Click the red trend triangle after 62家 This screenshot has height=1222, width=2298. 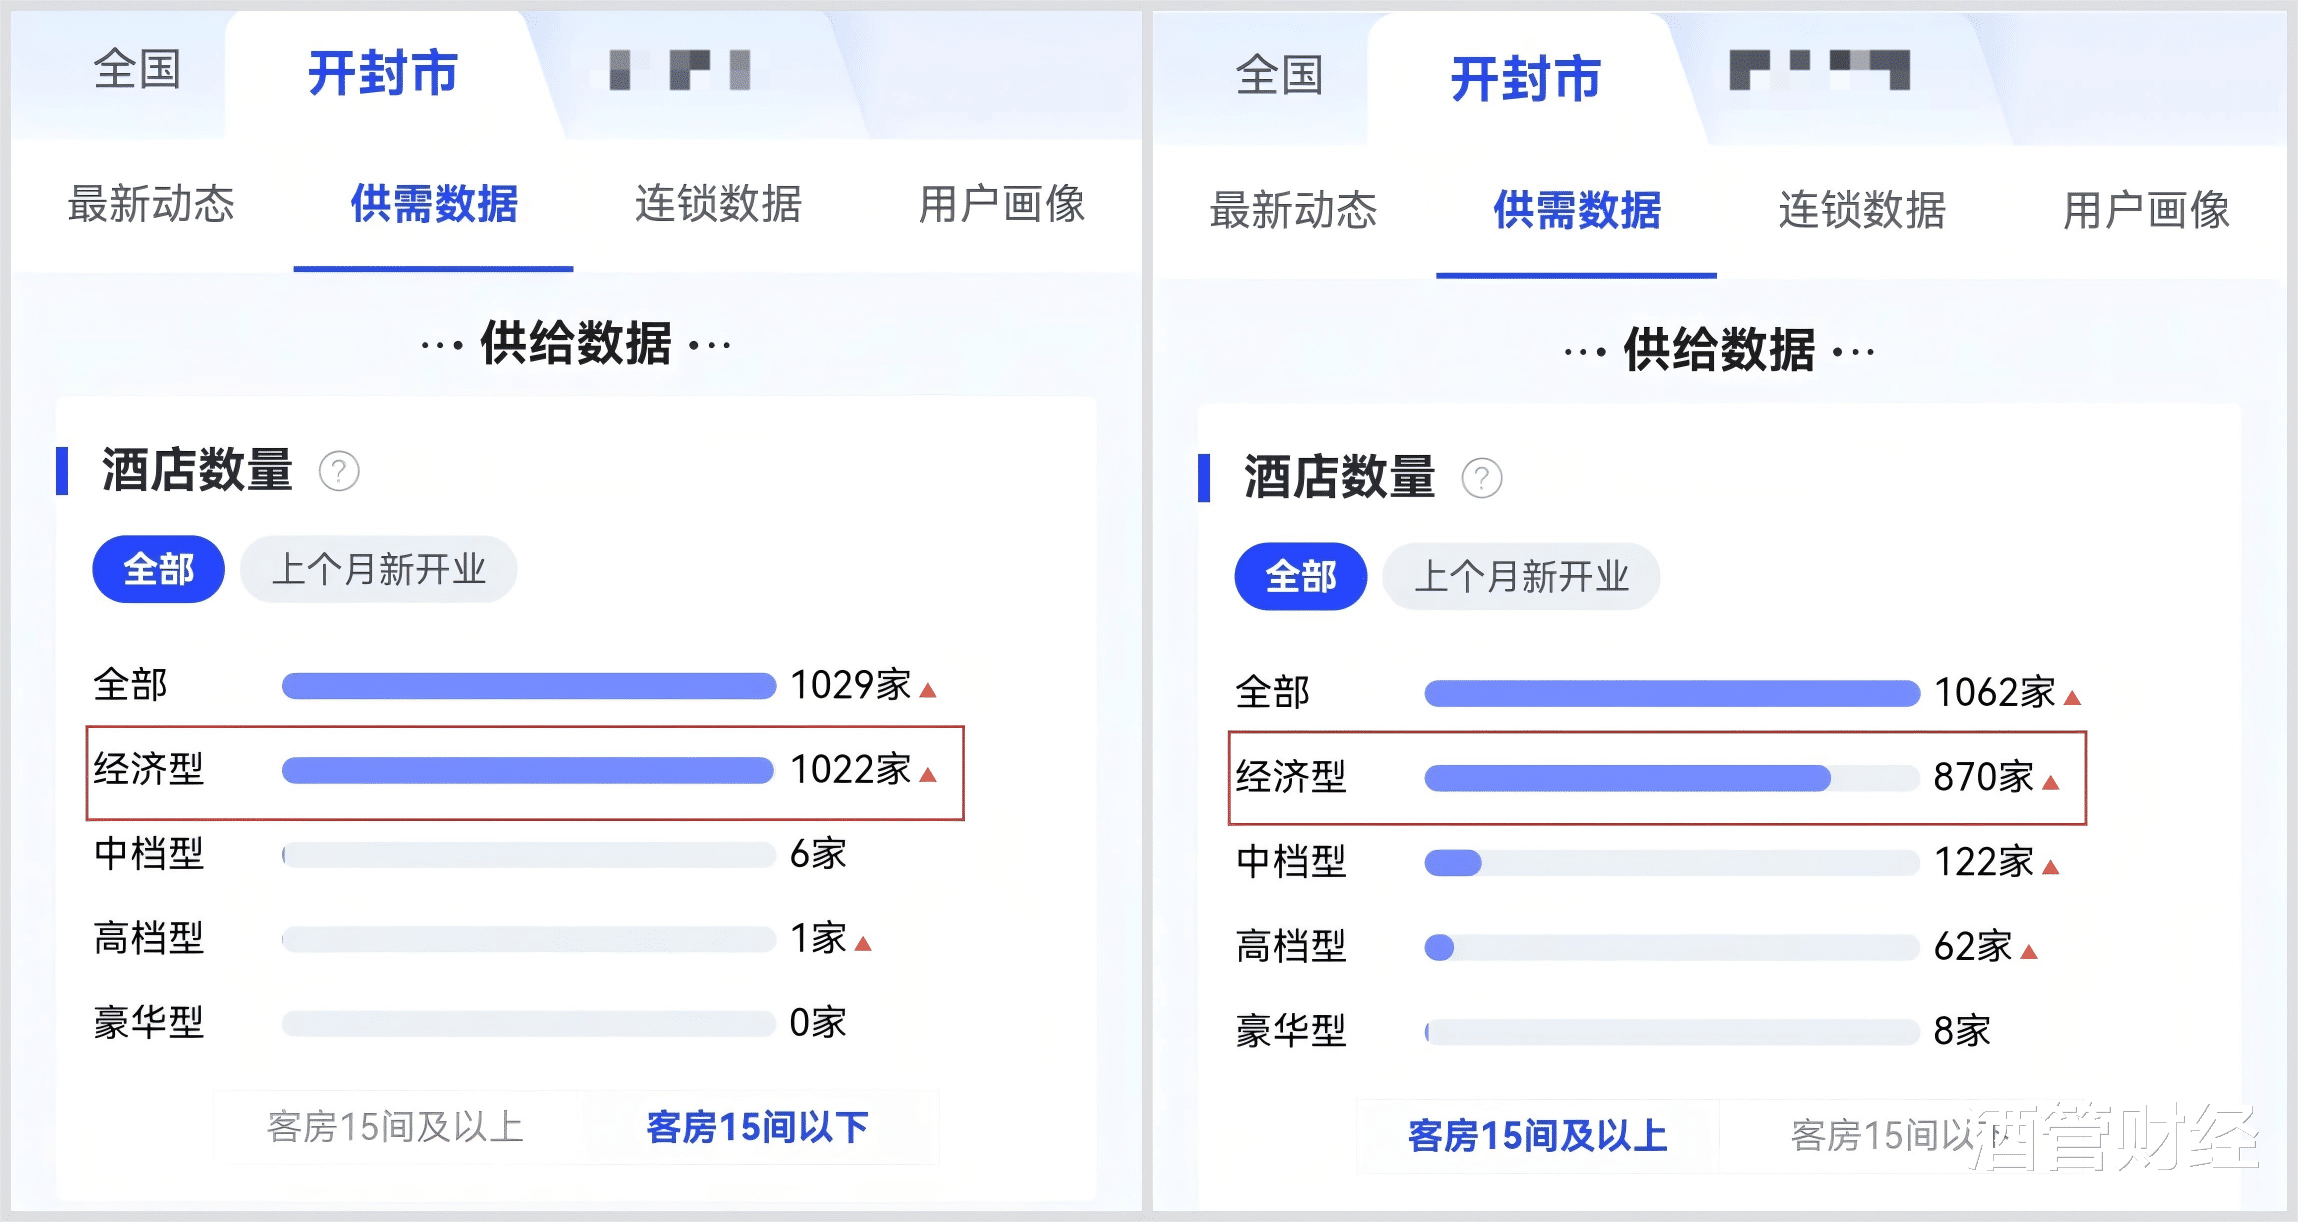[2029, 952]
